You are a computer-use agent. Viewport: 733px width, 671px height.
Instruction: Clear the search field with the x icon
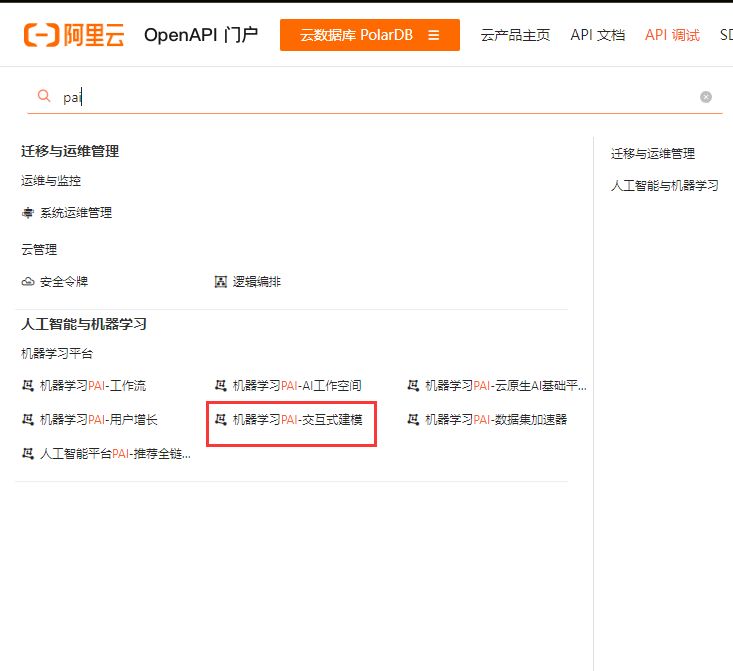(705, 97)
